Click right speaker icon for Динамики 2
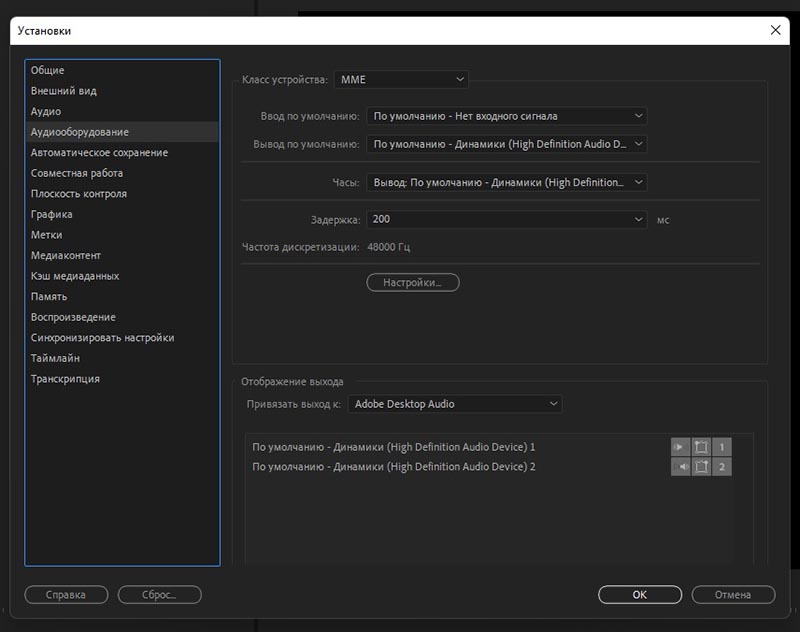800x632 pixels. [x=680, y=467]
